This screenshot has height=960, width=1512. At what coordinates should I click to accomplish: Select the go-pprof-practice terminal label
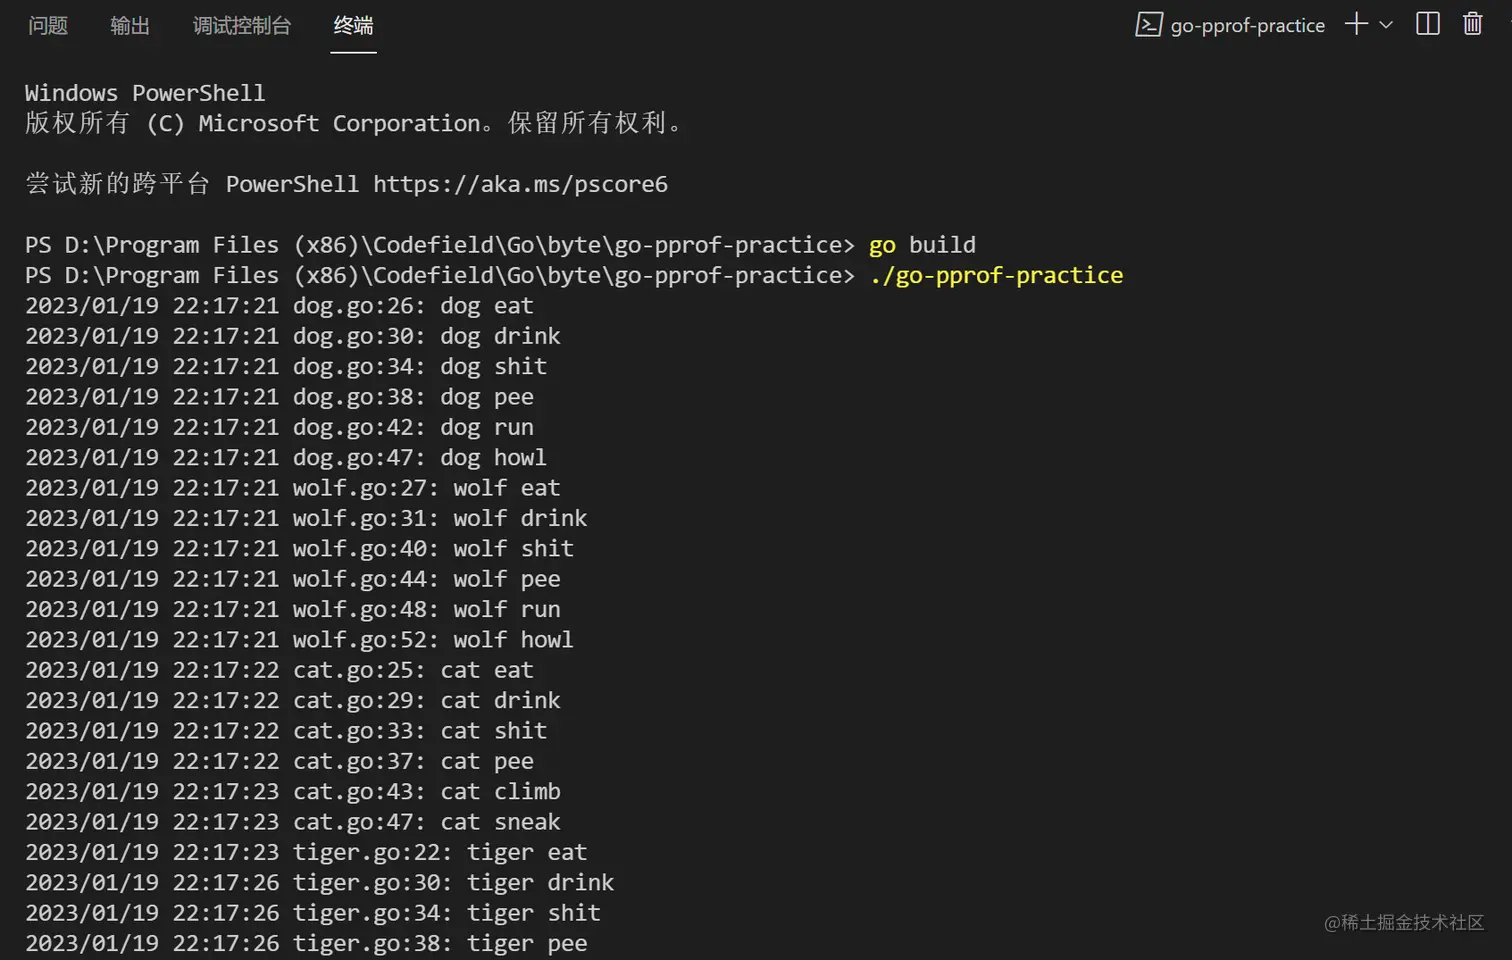(x=1247, y=26)
